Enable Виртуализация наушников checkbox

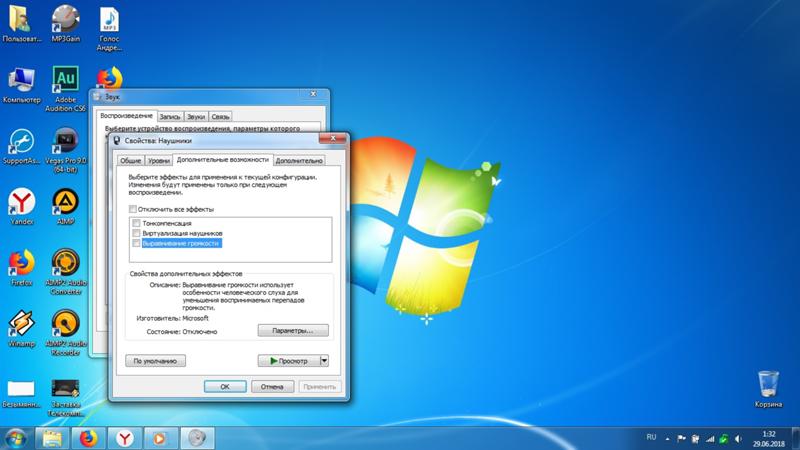[136, 233]
